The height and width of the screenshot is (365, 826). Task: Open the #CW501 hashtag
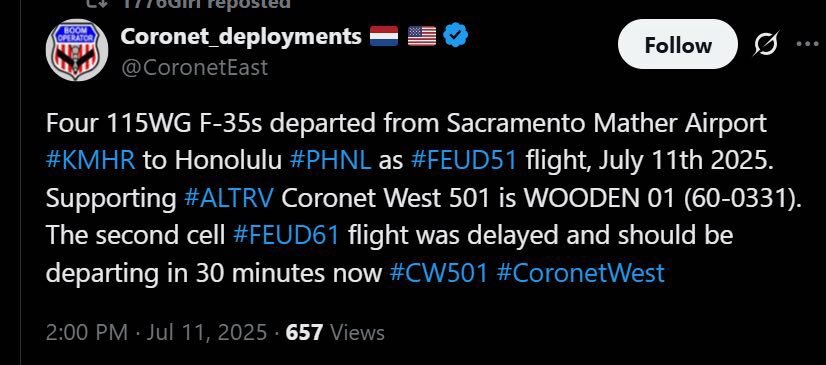439,273
